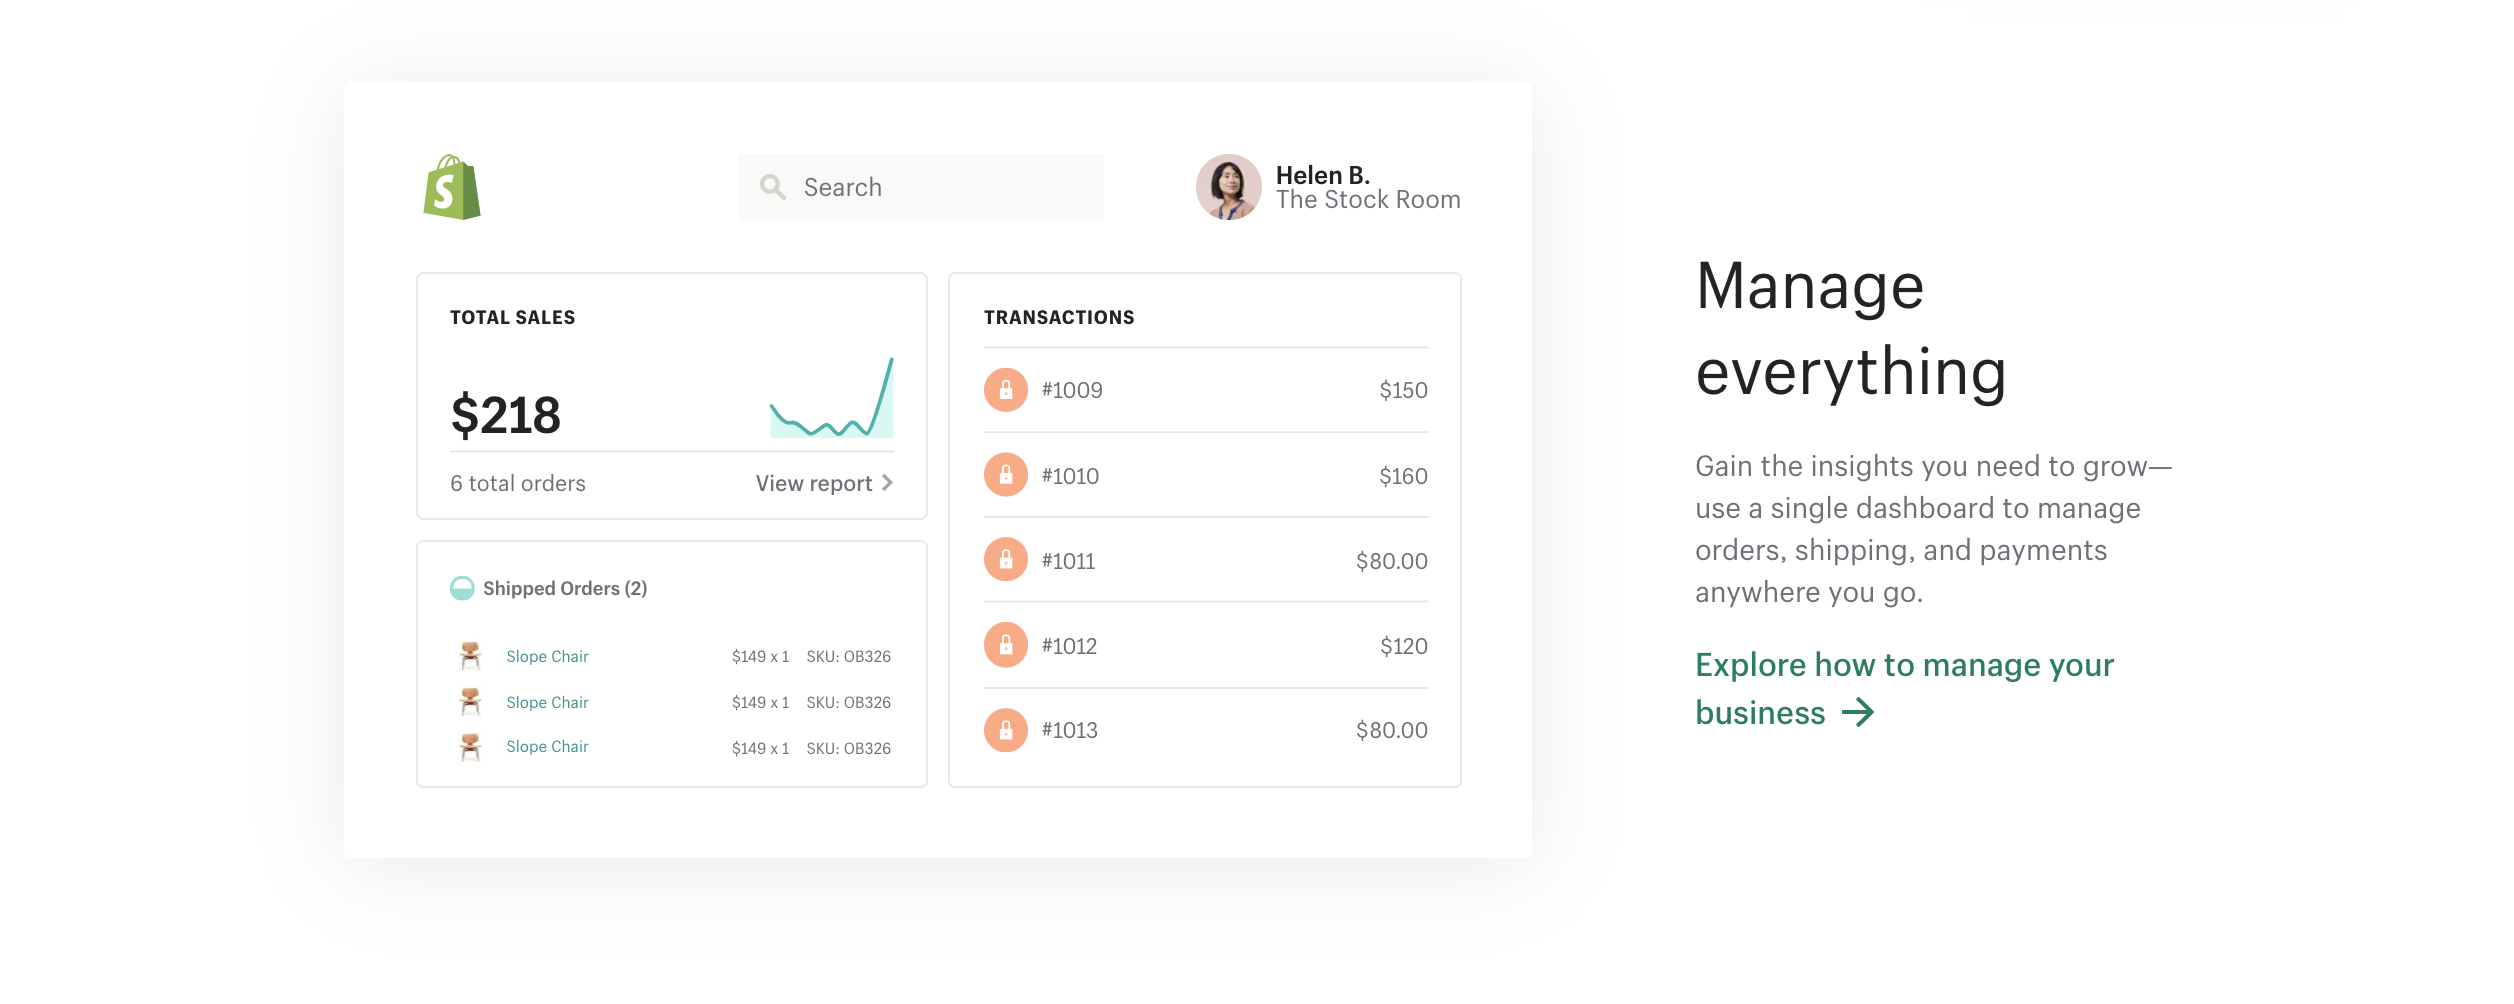Click the Shipped Orders package icon
The width and height of the screenshot is (2514, 1004).
tap(463, 588)
